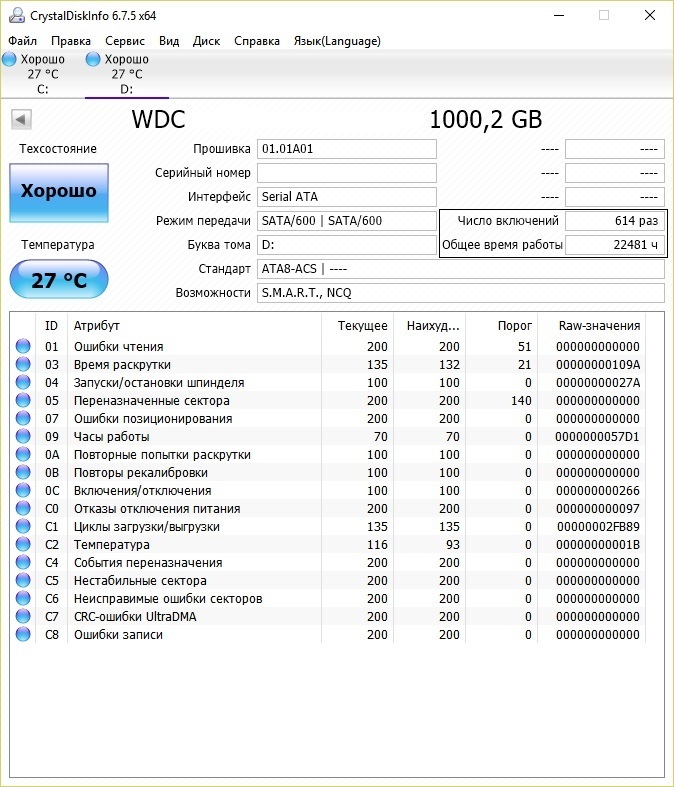Open the Вид menu
This screenshot has width=674, height=787.
[169, 41]
